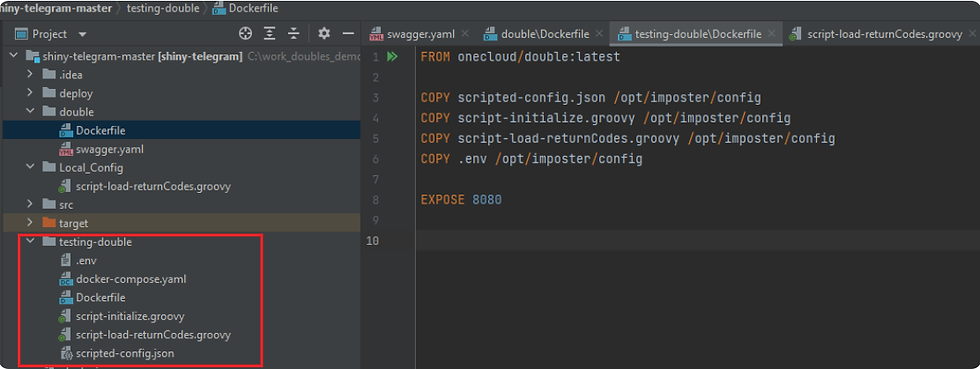The width and height of the screenshot is (980, 369).
Task: Click the green run gutter icon on line 1
Action: [392, 57]
